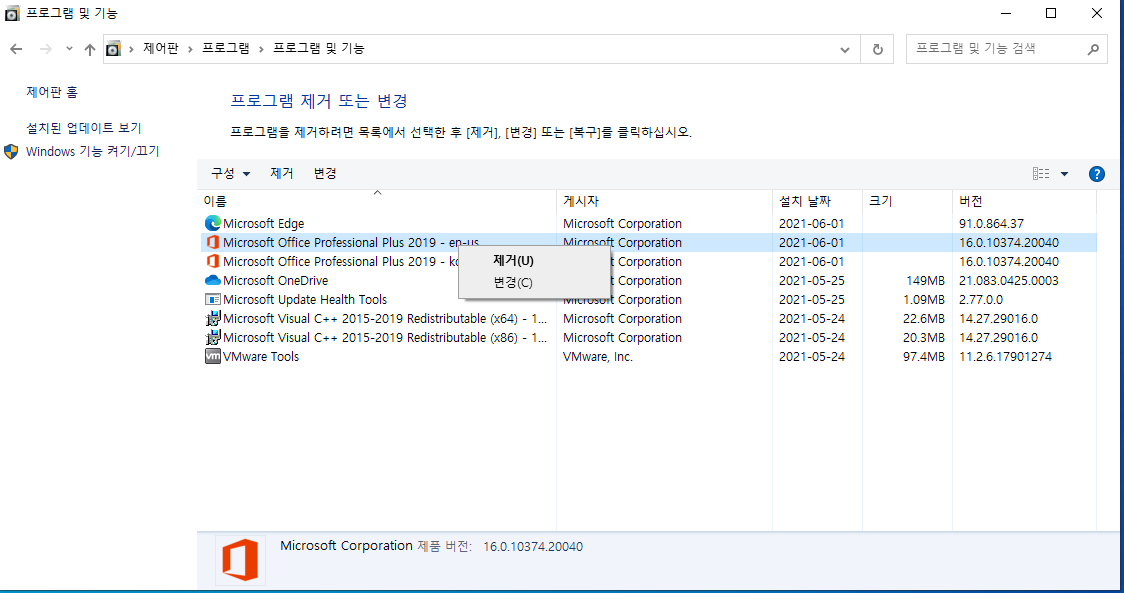Click 프로그램 in the breadcrumb path
The width and height of the screenshot is (1124, 593).
[x=226, y=49]
